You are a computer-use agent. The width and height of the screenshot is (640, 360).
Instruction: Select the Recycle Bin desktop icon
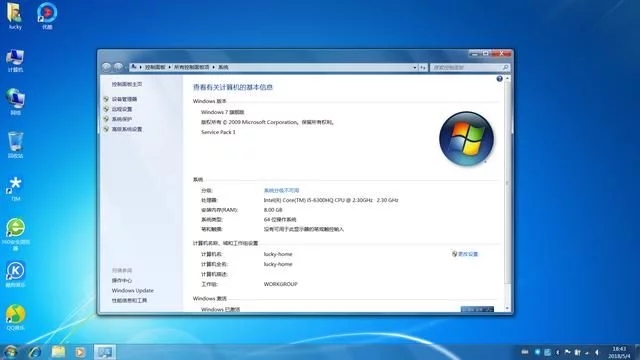click(x=15, y=145)
